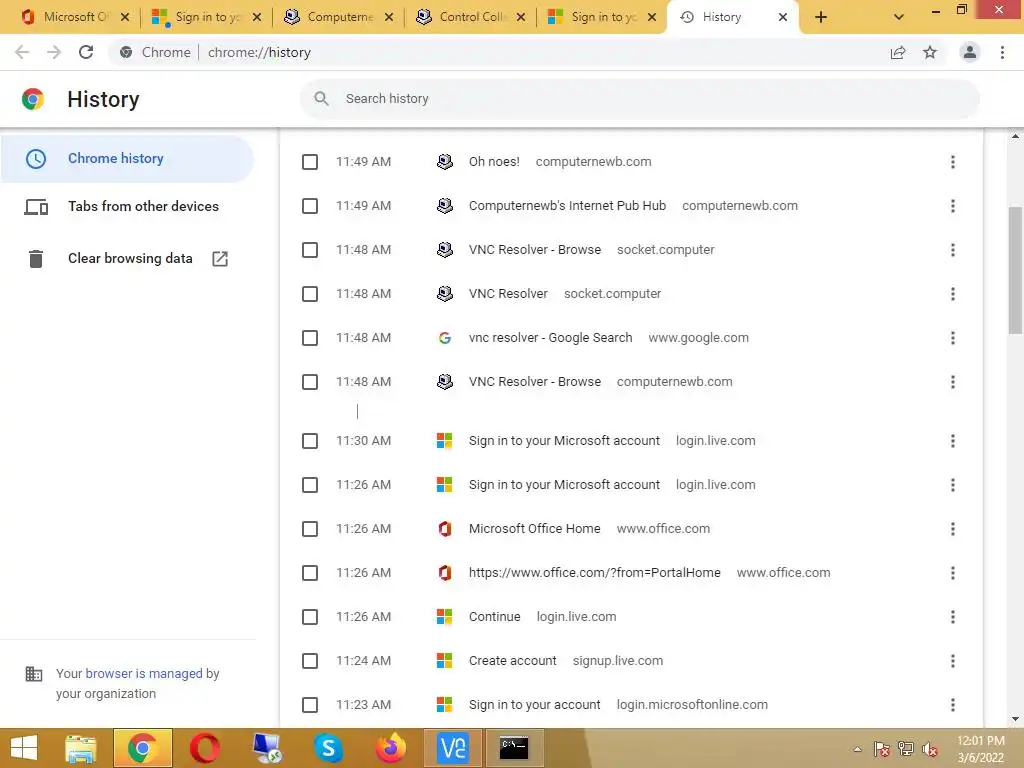Tick checkbox for 11:30 AM Microsoft sign-in entry
Image resolution: width=1024 pixels, height=768 pixels.
pos(310,441)
